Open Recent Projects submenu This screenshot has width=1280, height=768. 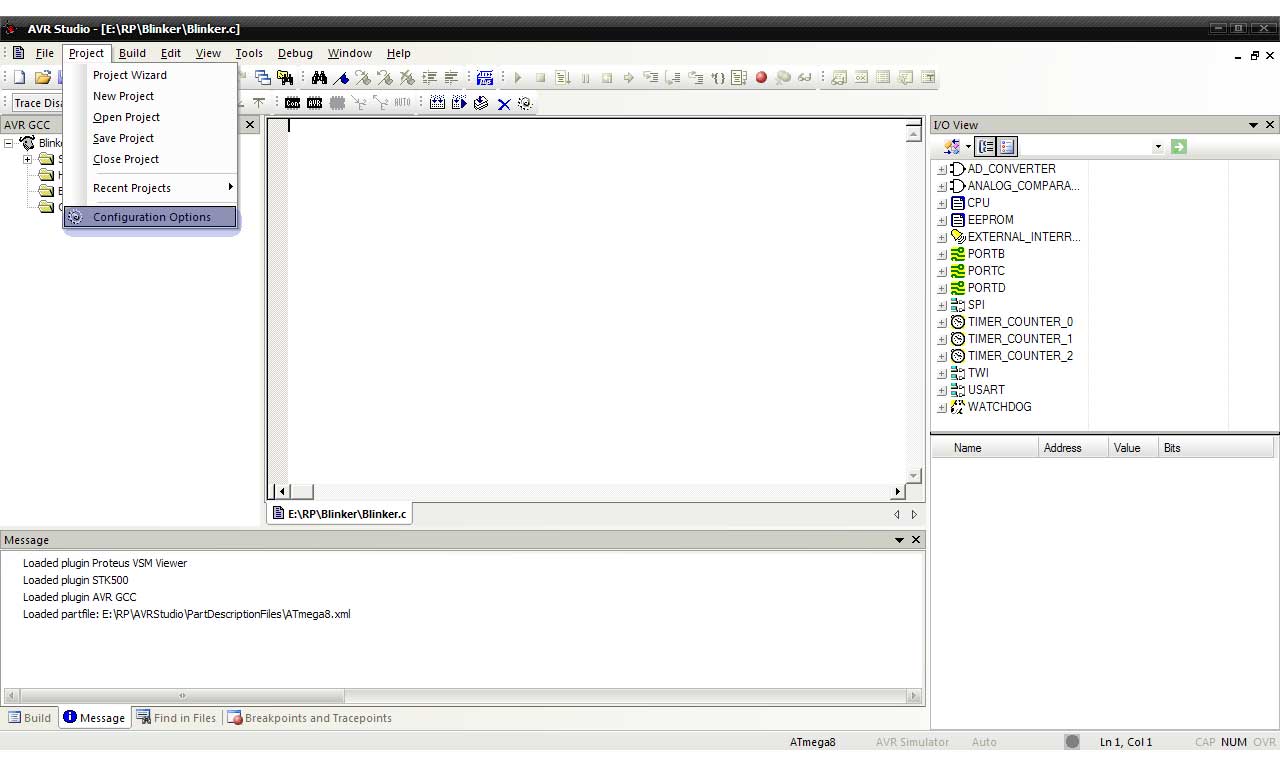point(151,188)
